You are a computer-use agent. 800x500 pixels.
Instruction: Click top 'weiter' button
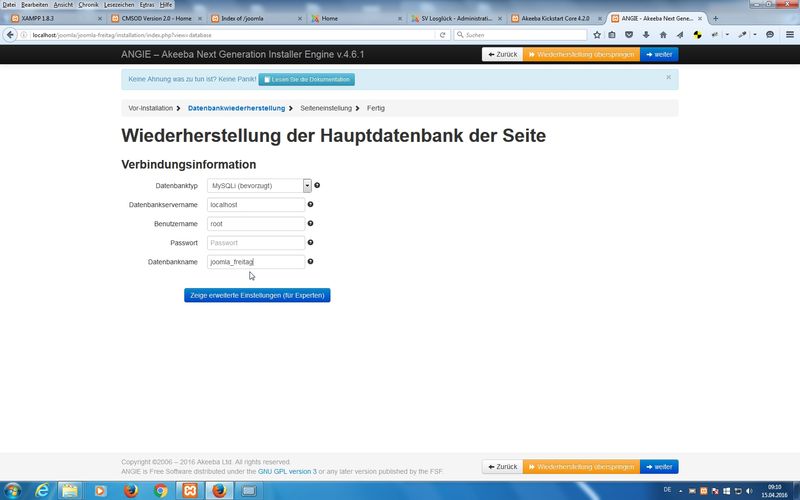tap(659, 54)
